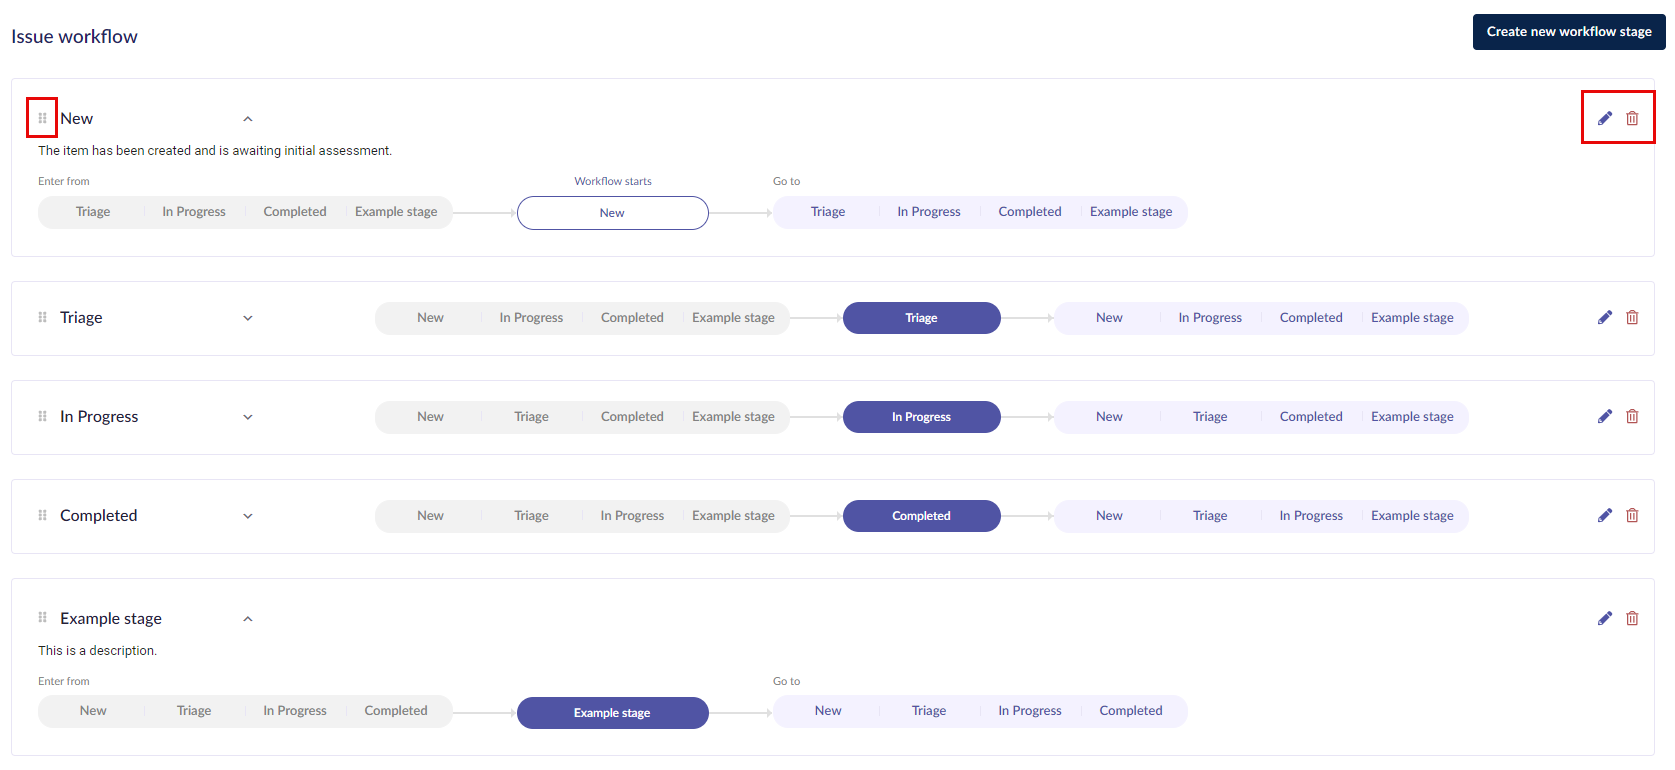Toggle New in Completed row's go-to list
Screen dimensions: 1675x770
[1109, 516]
